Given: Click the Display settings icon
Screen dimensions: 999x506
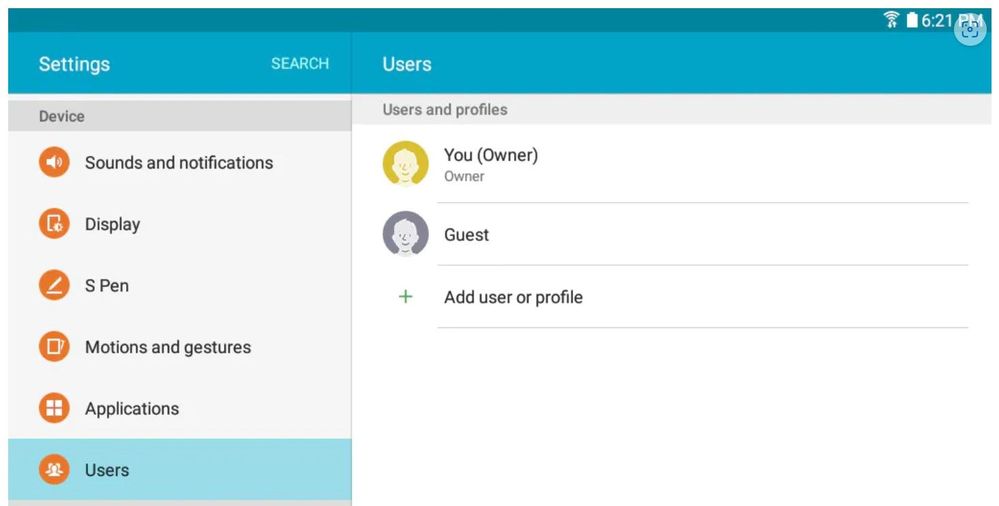Looking at the screenshot, I should pyautogui.click(x=54, y=224).
